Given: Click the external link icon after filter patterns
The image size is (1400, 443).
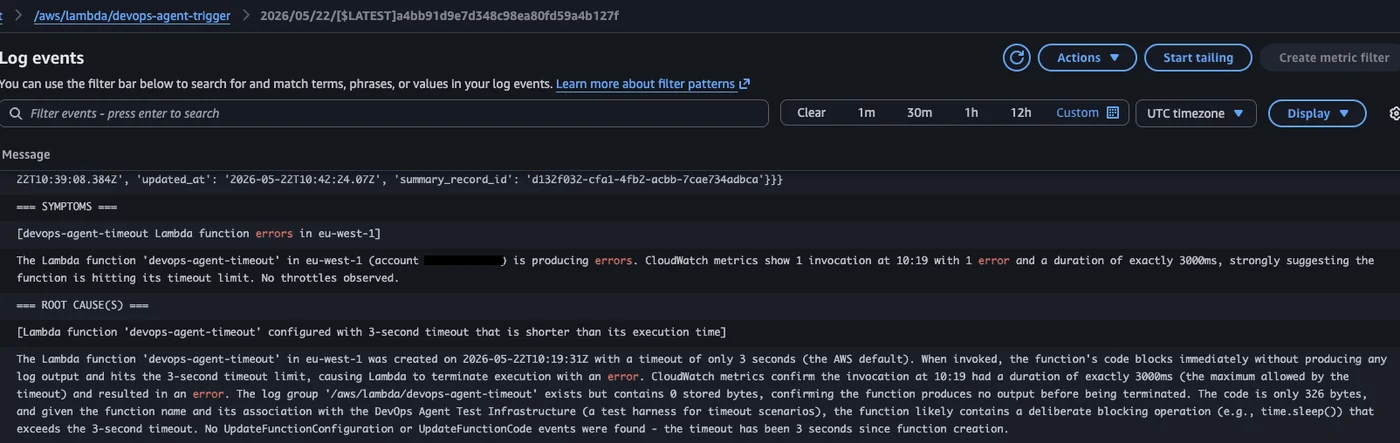Looking at the screenshot, I should click(744, 84).
